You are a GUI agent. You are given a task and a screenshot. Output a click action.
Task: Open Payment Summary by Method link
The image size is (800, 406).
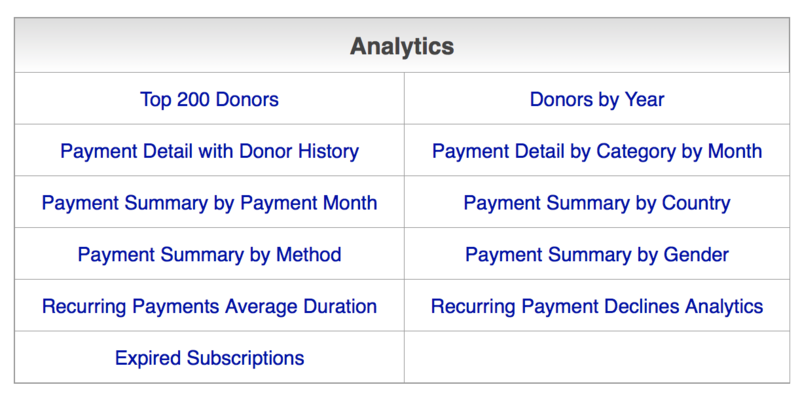[x=209, y=255]
